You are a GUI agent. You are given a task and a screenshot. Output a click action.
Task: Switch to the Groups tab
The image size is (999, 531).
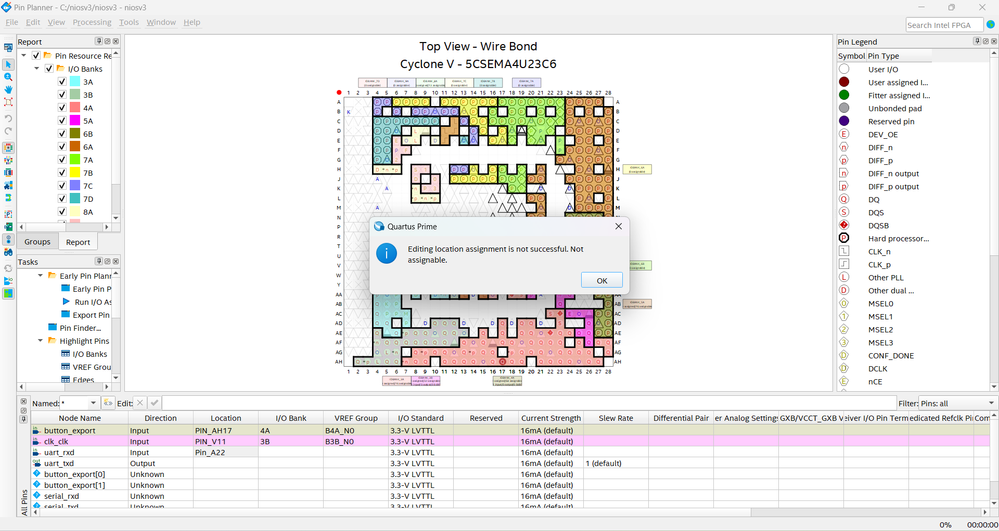pos(38,242)
